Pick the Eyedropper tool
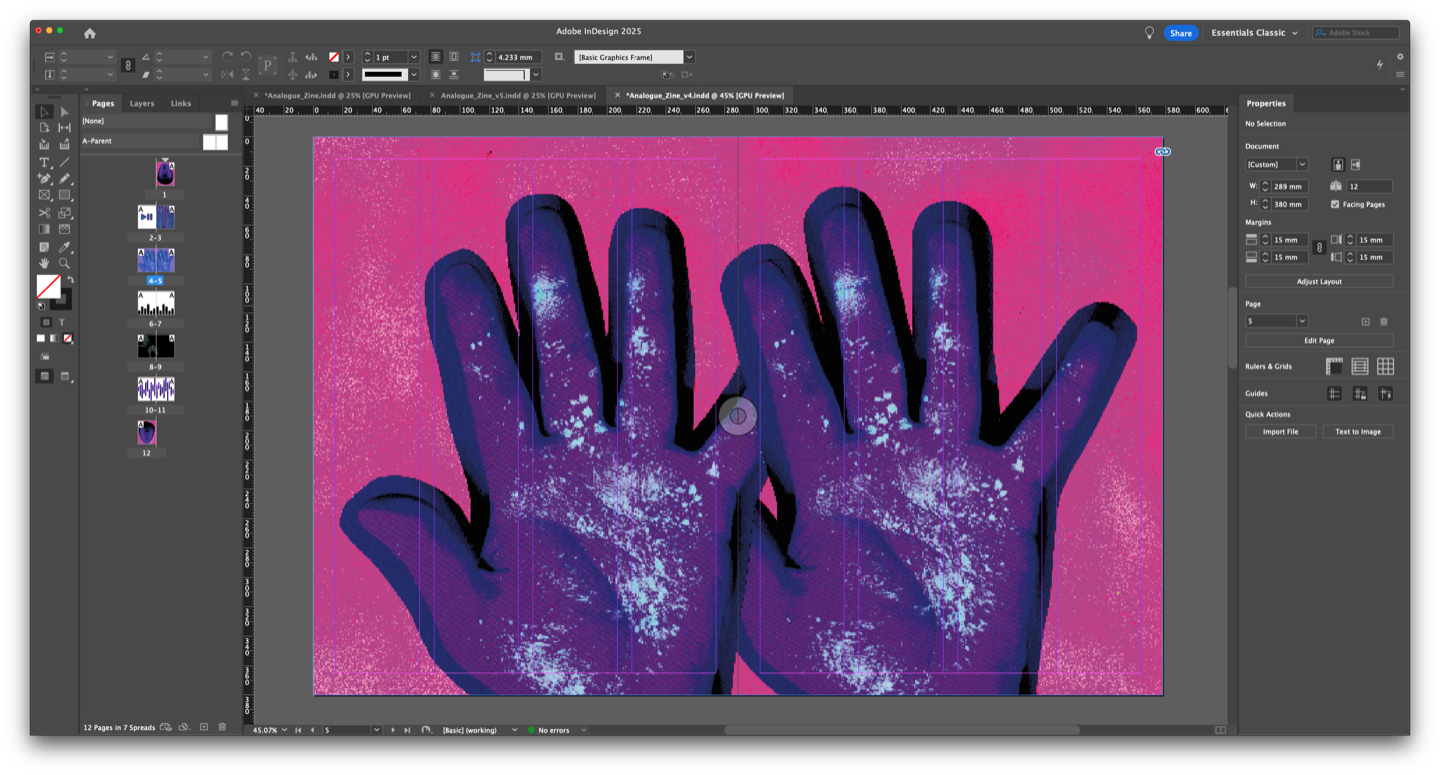Screen dimensions: 1440x775 point(64,247)
